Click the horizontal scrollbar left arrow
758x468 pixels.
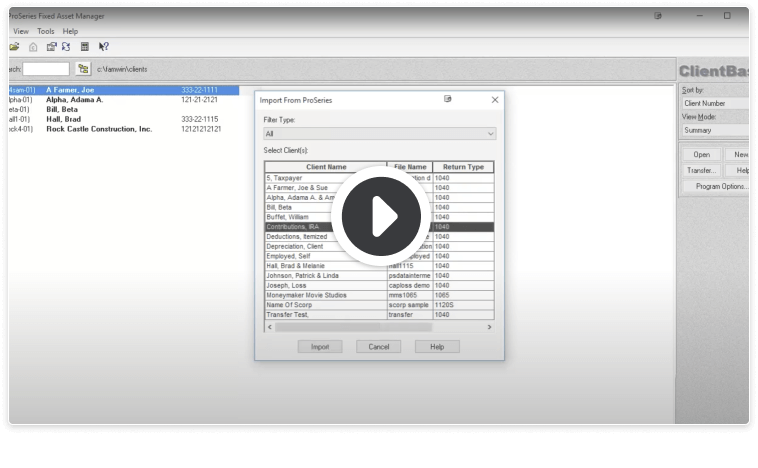point(270,327)
